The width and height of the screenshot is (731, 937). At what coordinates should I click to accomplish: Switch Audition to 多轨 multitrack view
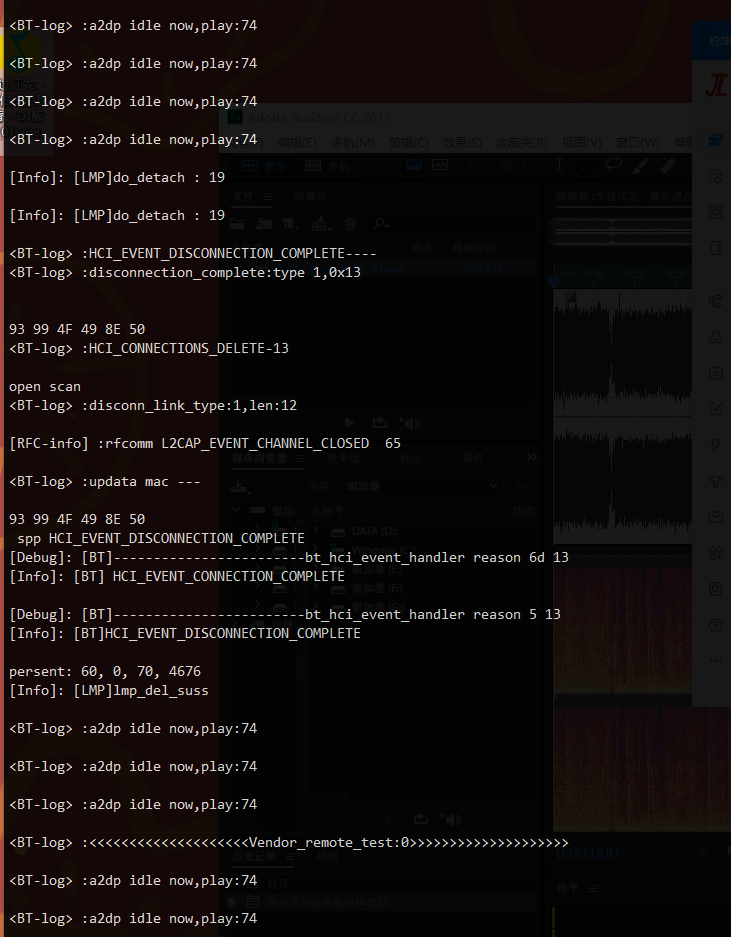pos(328,166)
